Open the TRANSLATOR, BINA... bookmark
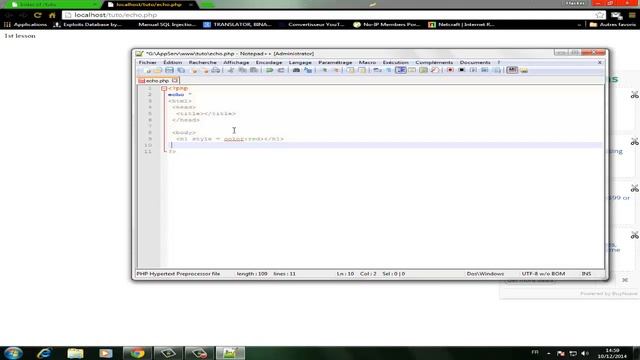This screenshot has width=640, height=360. 238,24
